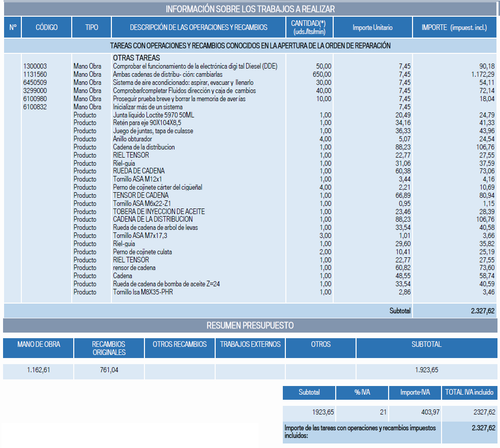Screen dimensions: 500x448
Task: Select code 1131560 in the CÓDIGO column
Action: (x=35, y=74)
